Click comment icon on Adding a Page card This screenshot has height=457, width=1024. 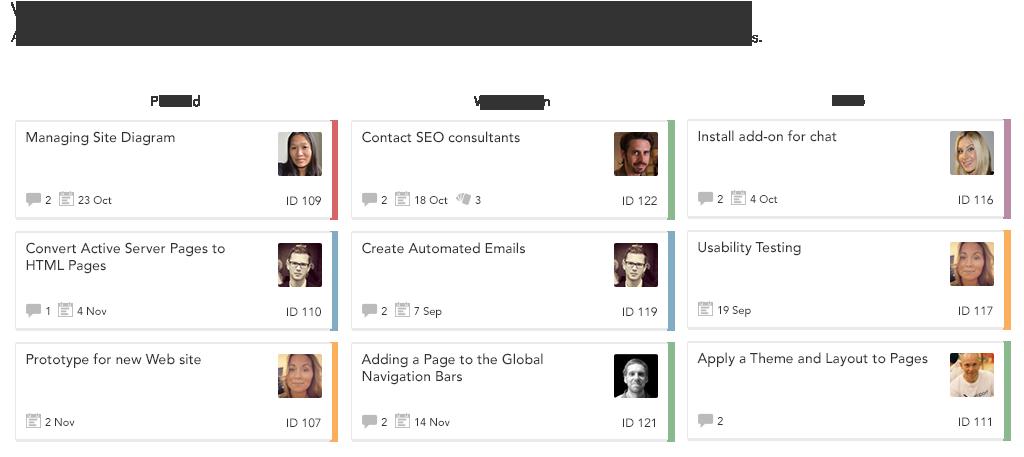point(370,422)
